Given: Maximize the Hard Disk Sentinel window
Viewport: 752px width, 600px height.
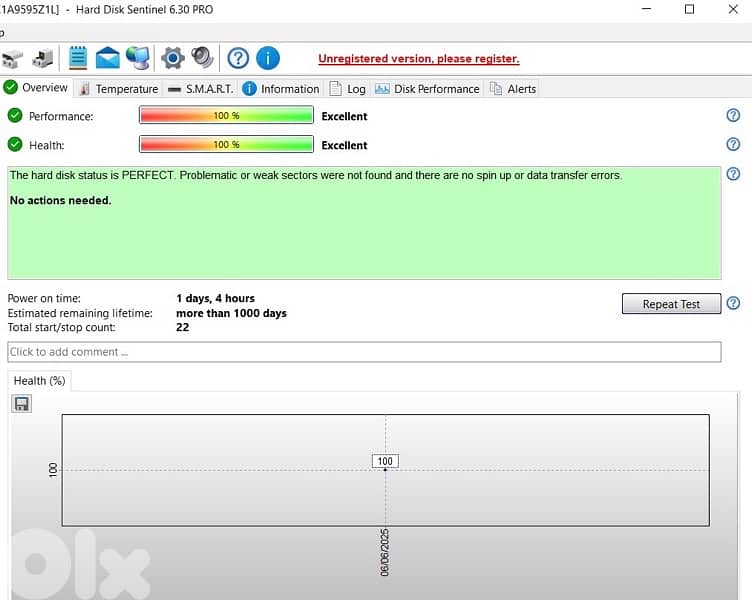Looking at the screenshot, I should coord(689,9).
